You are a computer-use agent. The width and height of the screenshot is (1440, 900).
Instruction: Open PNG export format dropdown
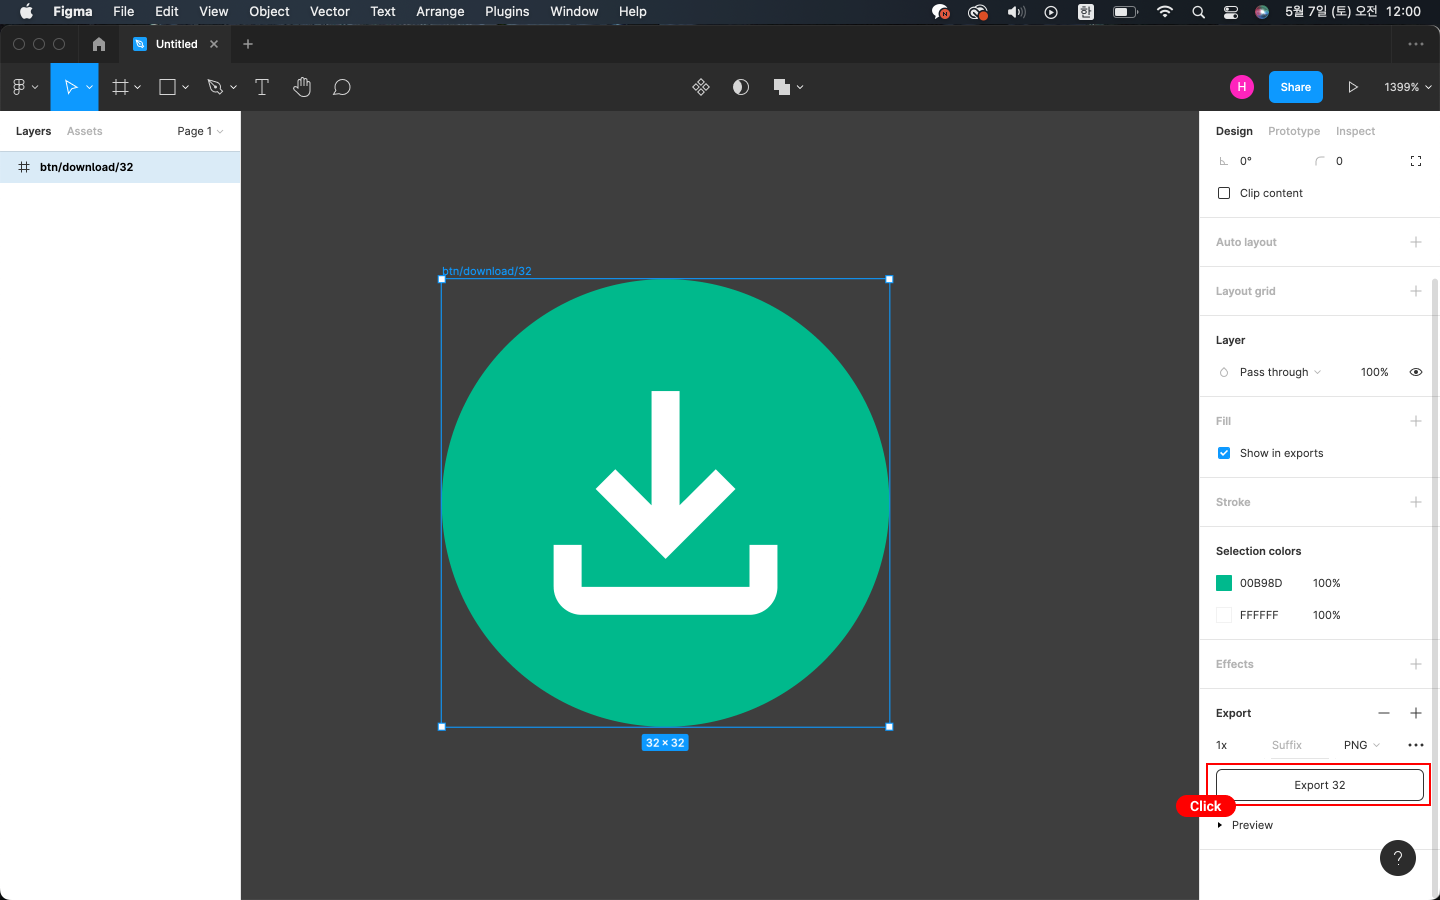1362,745
